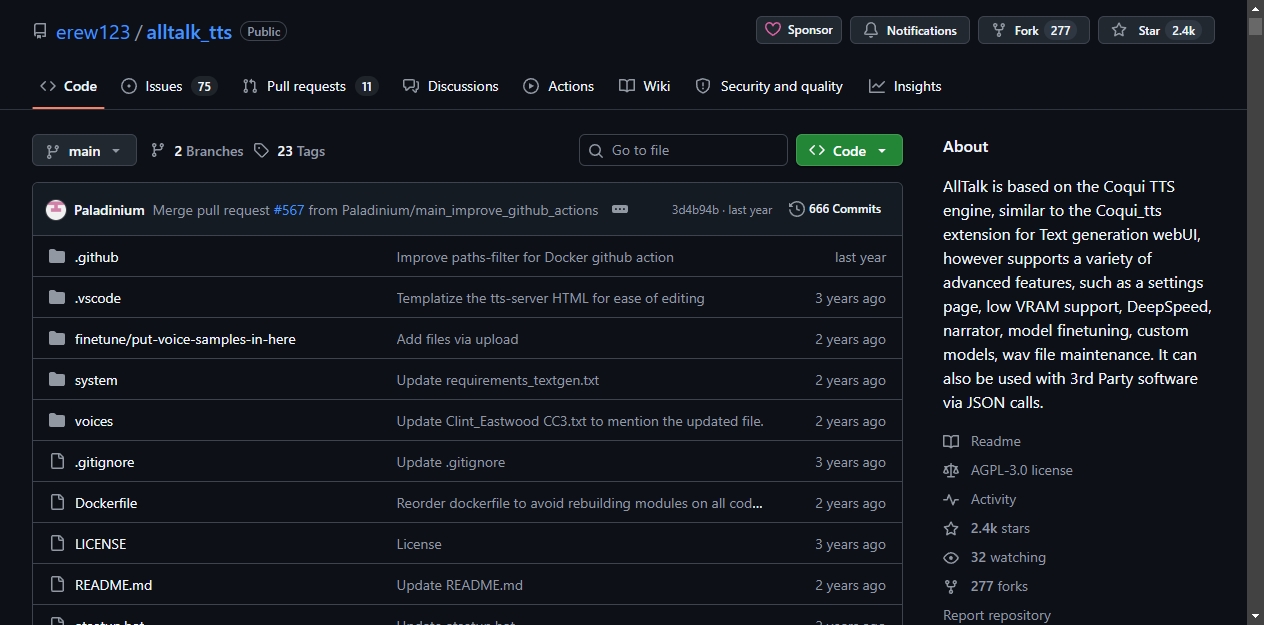Open the README.md file name
1264x625 pixels.
114,585
